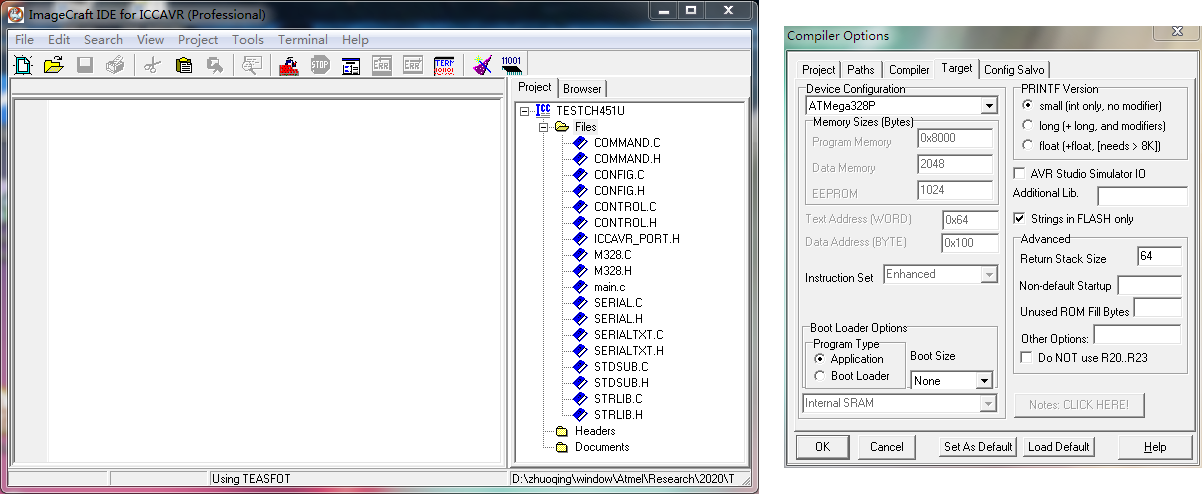The height and width of the screenshot is (494, 1202).
Task: Click the magnifier find icon in toolbar
Action: click(x=251, y=66)
